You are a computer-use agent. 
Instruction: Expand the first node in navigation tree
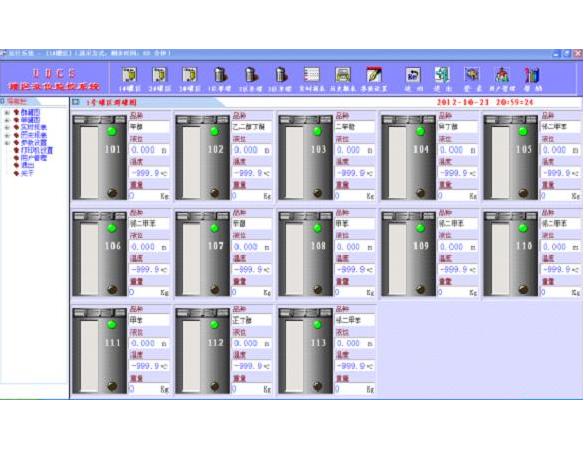[x=7, y=112]
